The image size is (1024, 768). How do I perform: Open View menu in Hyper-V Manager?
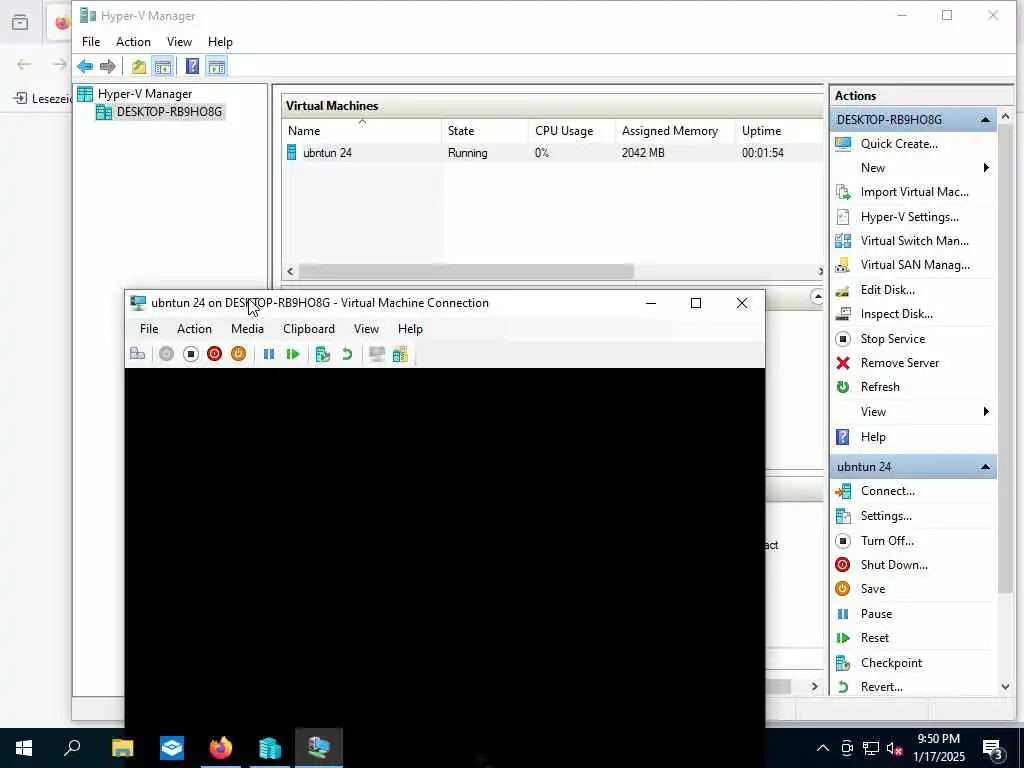tap(179, 42)
